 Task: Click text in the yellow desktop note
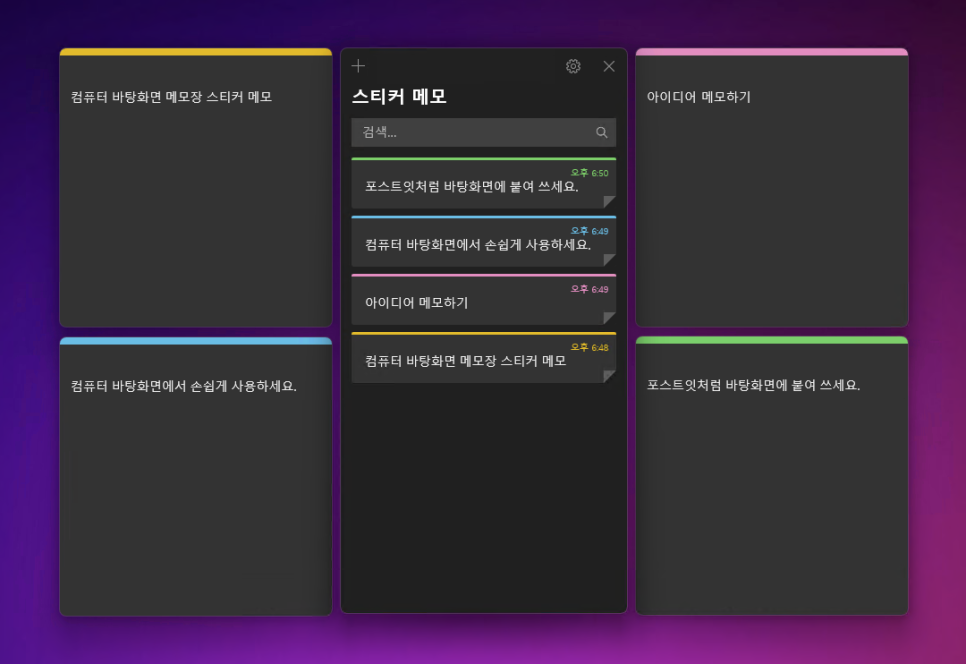171,97
